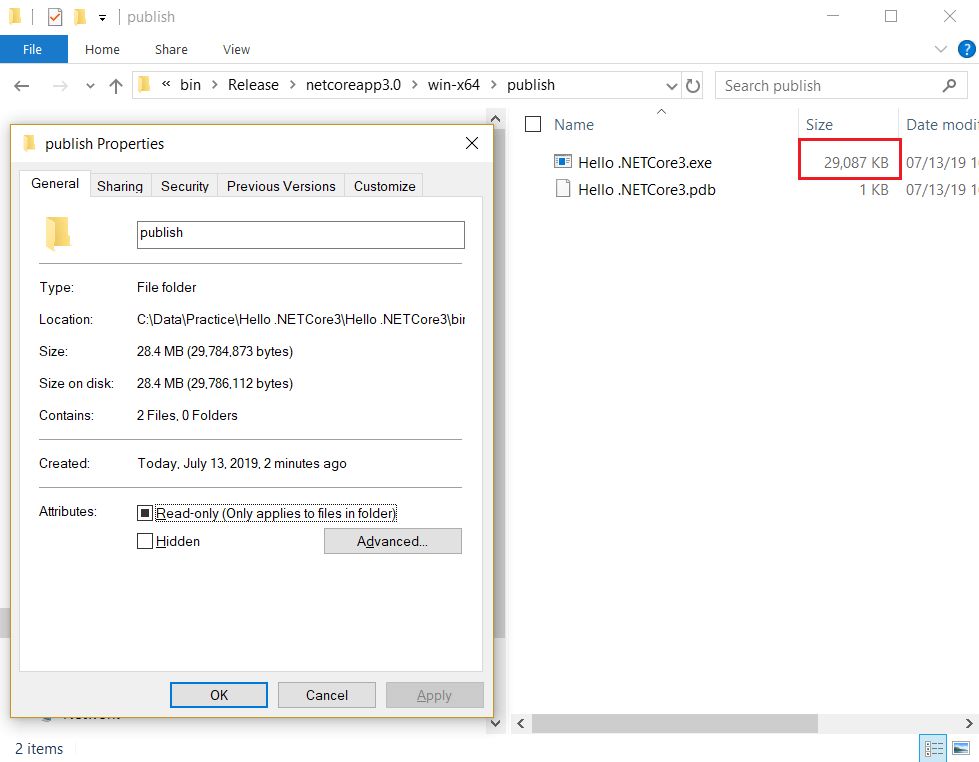Switch to Large icons view layout
Screen dimensions: 979x762
coord(960,748)
